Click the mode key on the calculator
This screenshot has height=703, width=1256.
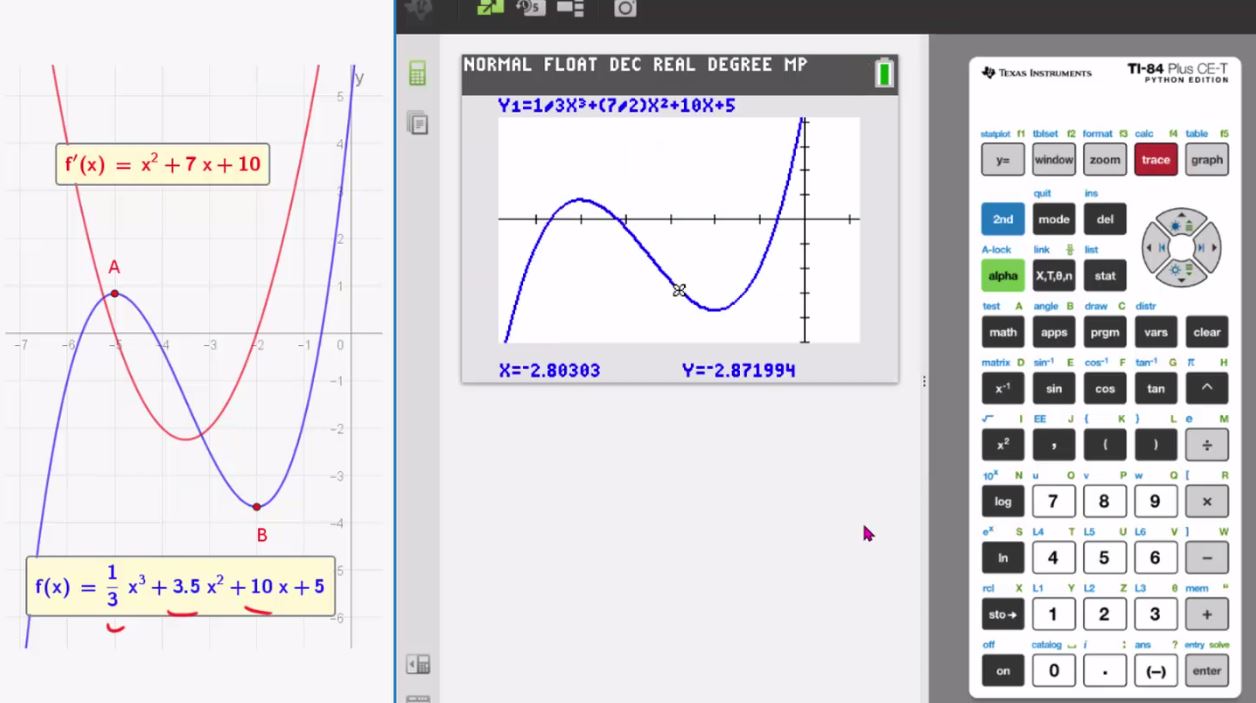tap(1054, 219)
